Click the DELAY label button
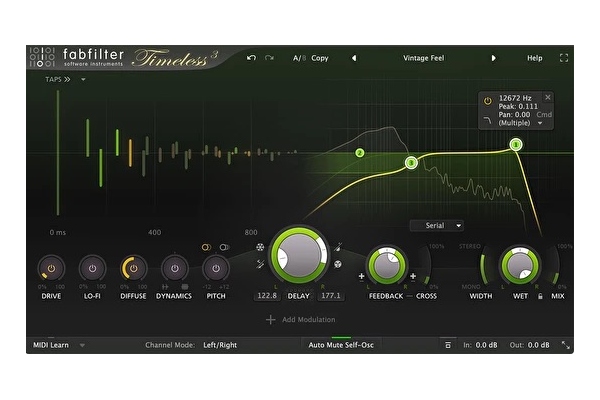This screenshot has width=600, height=400. coord(298,296)
